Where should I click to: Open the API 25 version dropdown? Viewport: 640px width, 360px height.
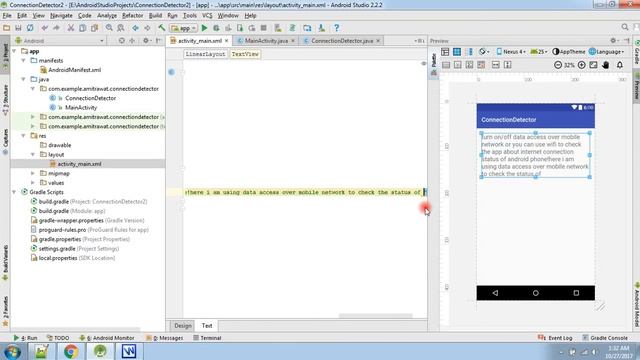(x=539, y=52)
